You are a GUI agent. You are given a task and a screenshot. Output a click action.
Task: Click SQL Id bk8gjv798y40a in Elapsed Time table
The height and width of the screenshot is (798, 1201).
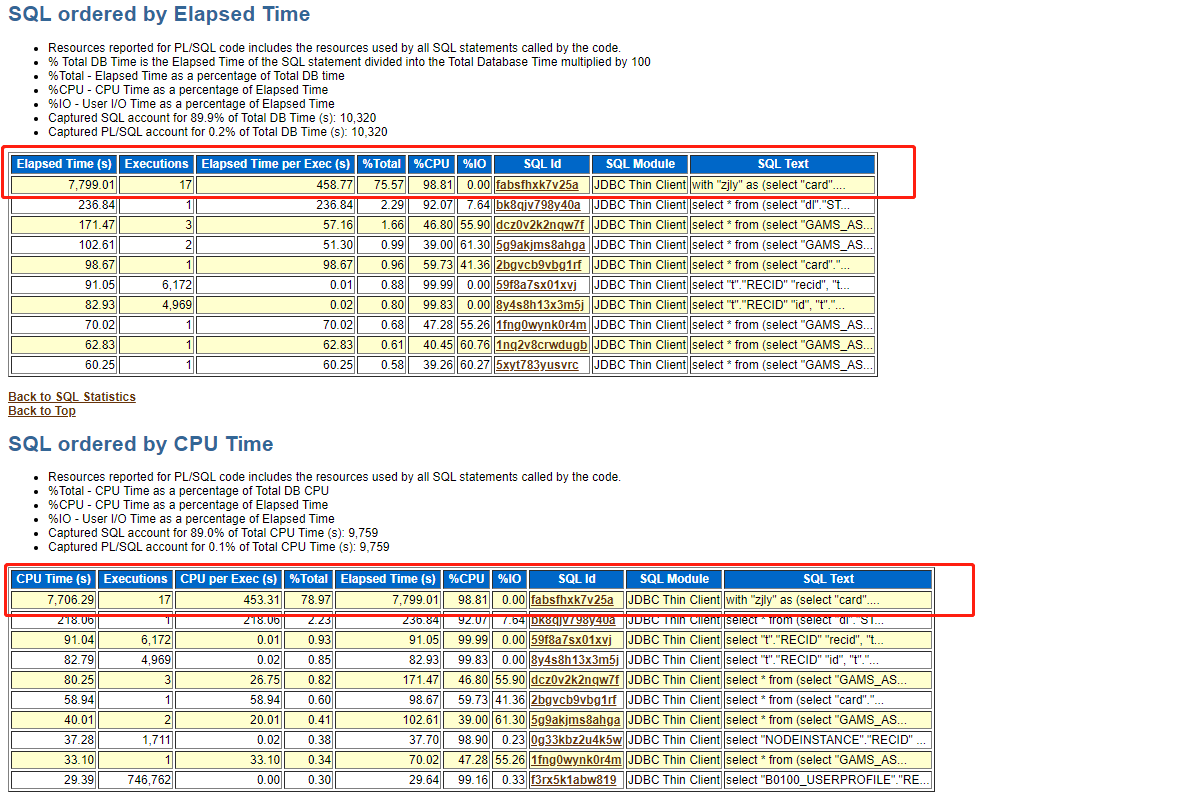[538, 205]
